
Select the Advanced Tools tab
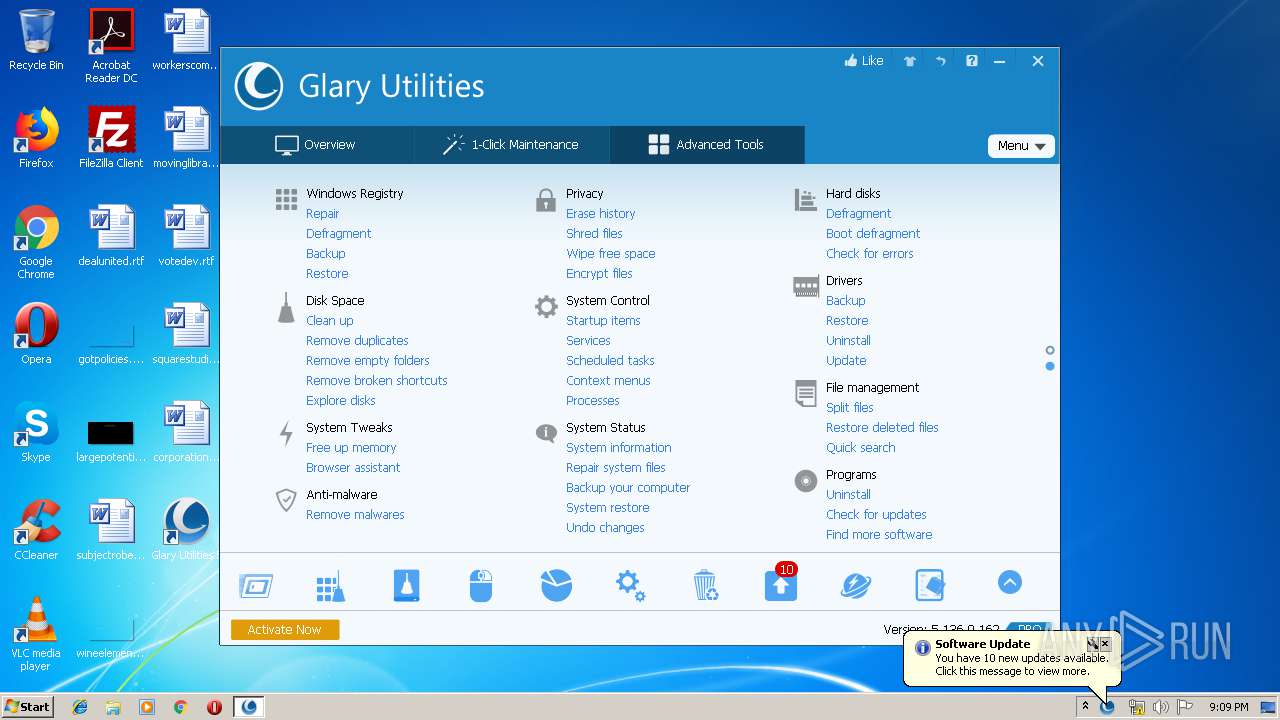pyautogui.click(x=706, y=145)
